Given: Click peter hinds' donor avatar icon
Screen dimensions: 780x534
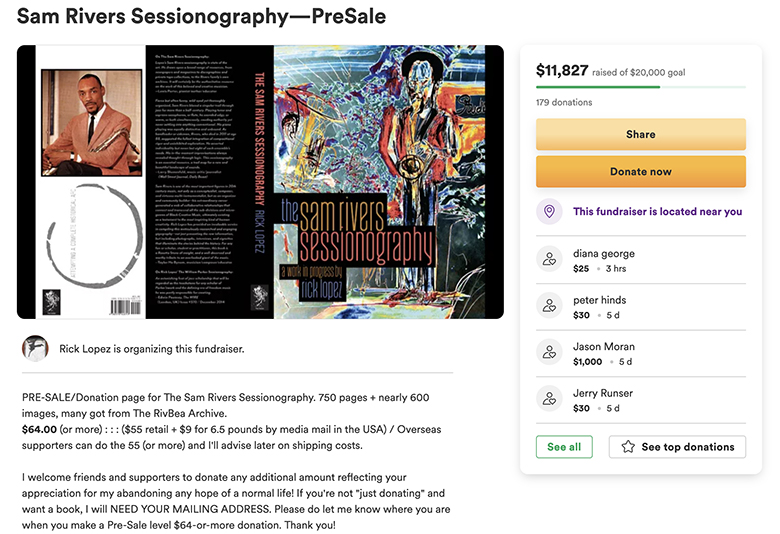Looking at the screenshot, I should [548, 306].
